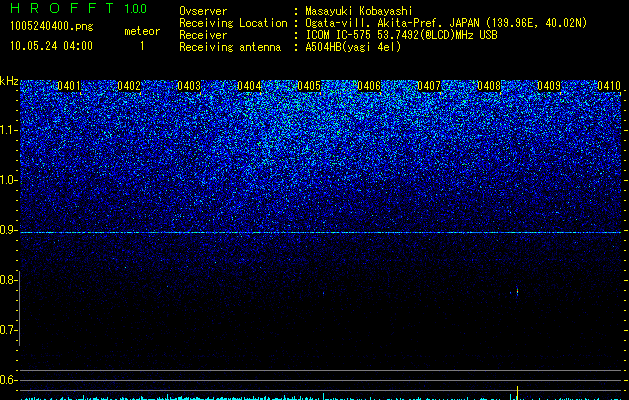Click the 0407 time marker
This screenshot has width=629, height=400.
pos(429,86)
